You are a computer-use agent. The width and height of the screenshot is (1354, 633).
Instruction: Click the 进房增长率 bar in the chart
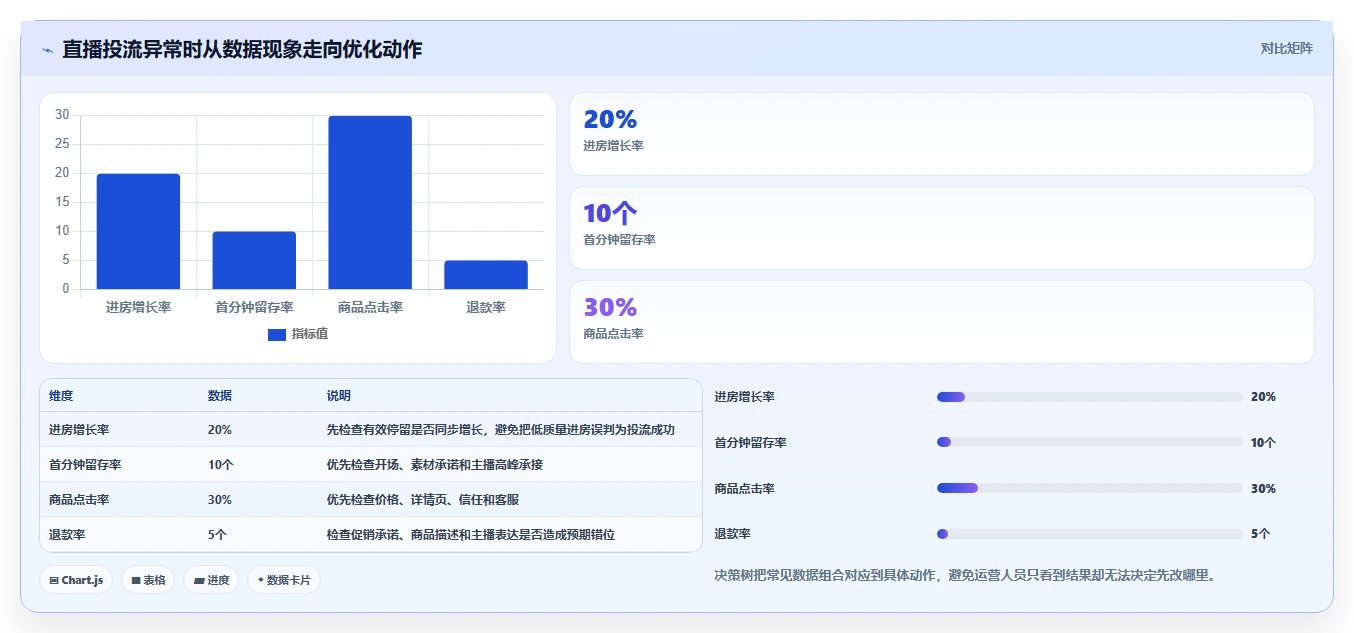pos(138,231)
